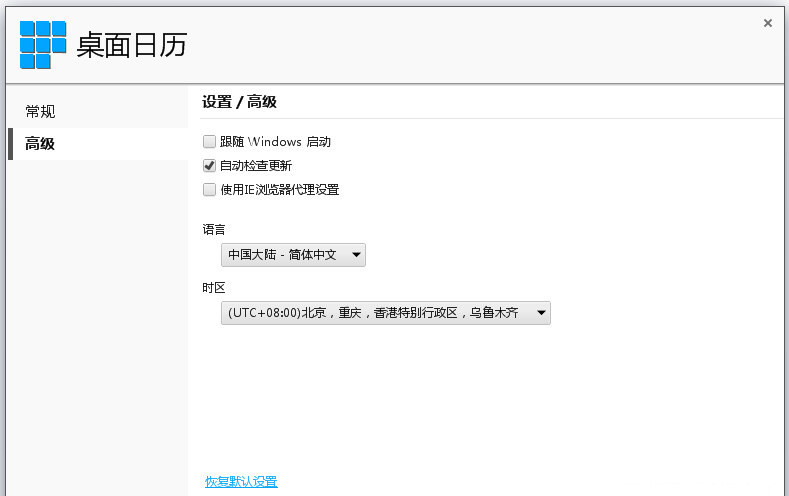
Task: Select the 高级 sidebar tab
Action: click(41, 144)
